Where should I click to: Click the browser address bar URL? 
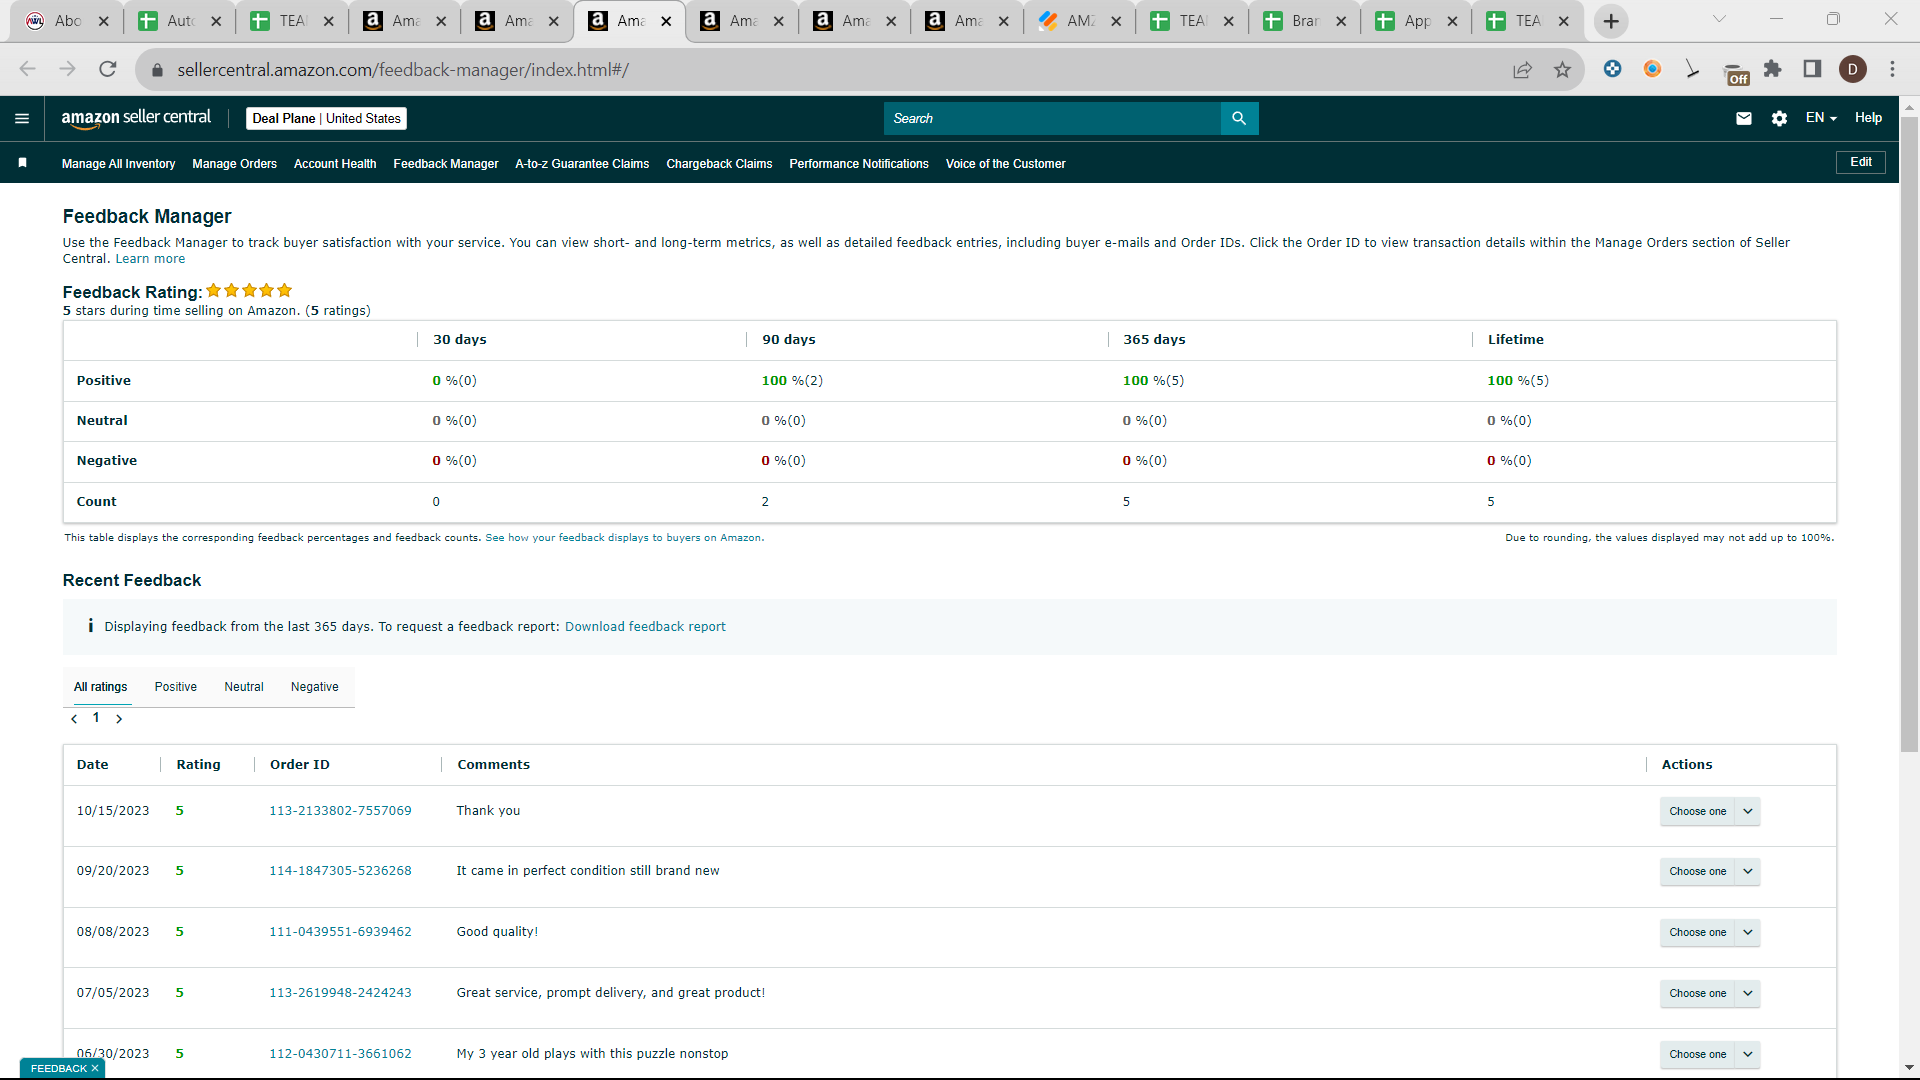pyautogui.click(x=403, y=70)
